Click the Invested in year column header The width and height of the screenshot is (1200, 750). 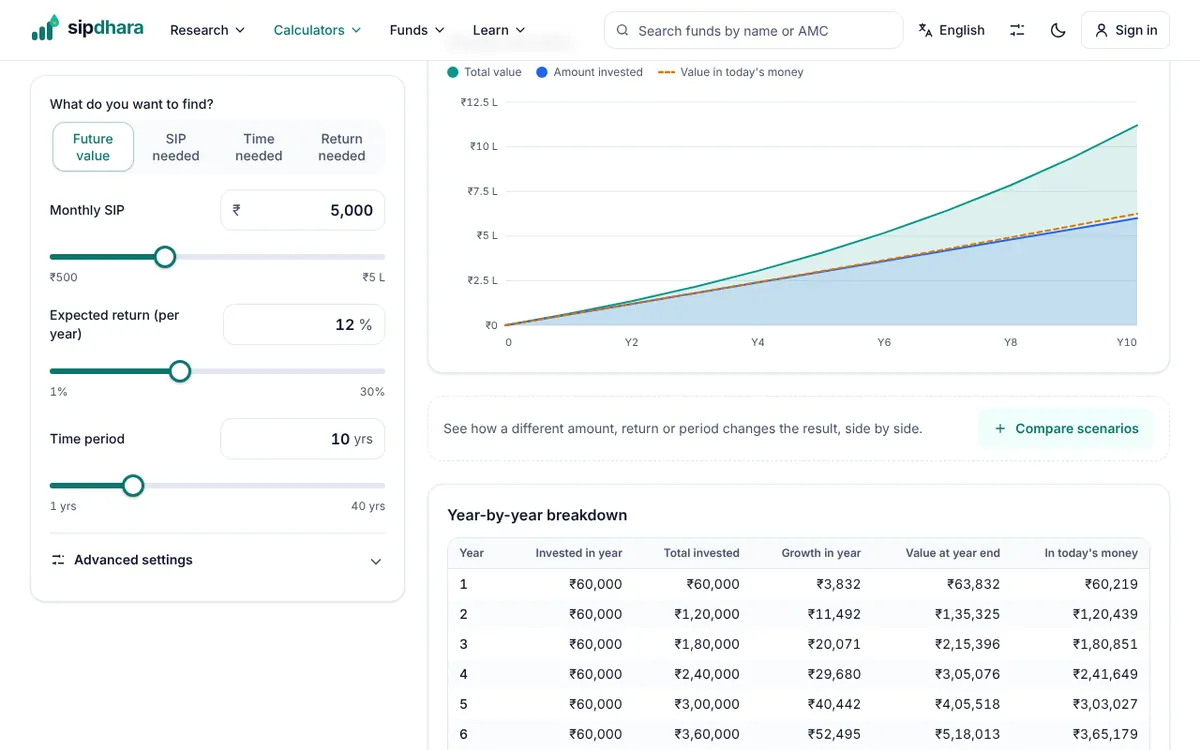579,553
